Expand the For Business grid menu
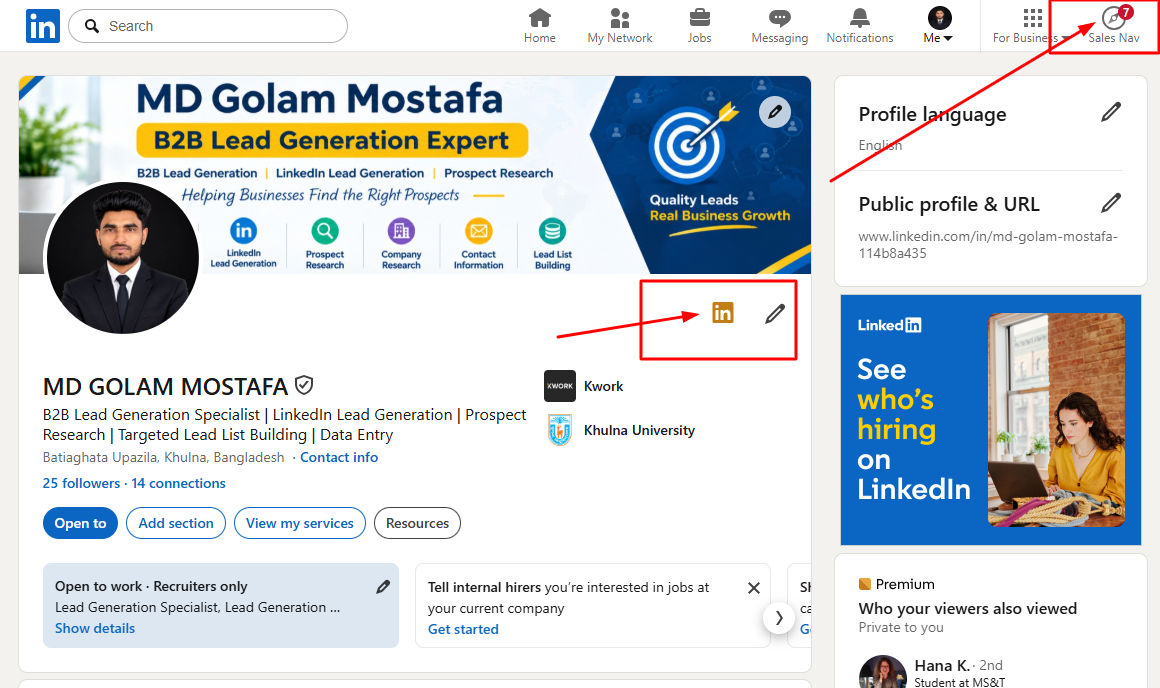Viewport: 1160px width, 688px height. pyautogui.click(x=1032, y=26)
